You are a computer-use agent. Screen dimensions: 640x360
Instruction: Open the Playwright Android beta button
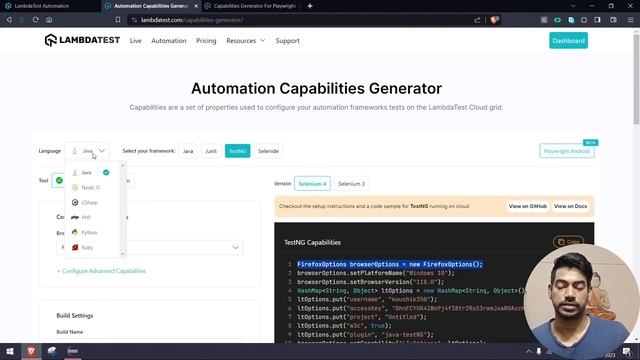[x=567, y=151]
